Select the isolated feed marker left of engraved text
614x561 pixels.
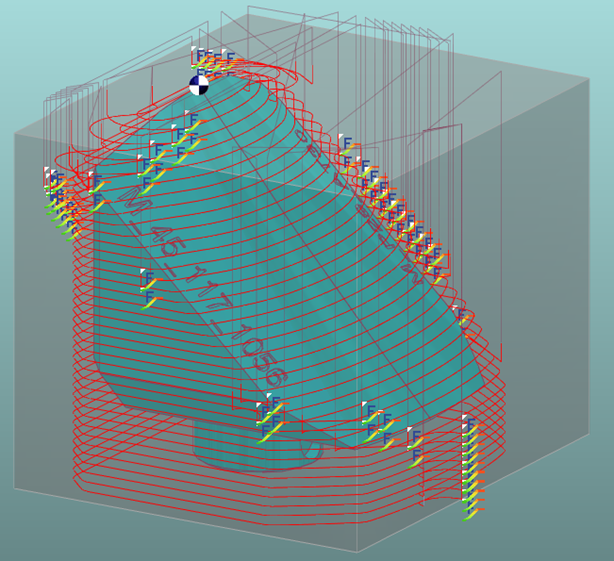pos(148,289)
